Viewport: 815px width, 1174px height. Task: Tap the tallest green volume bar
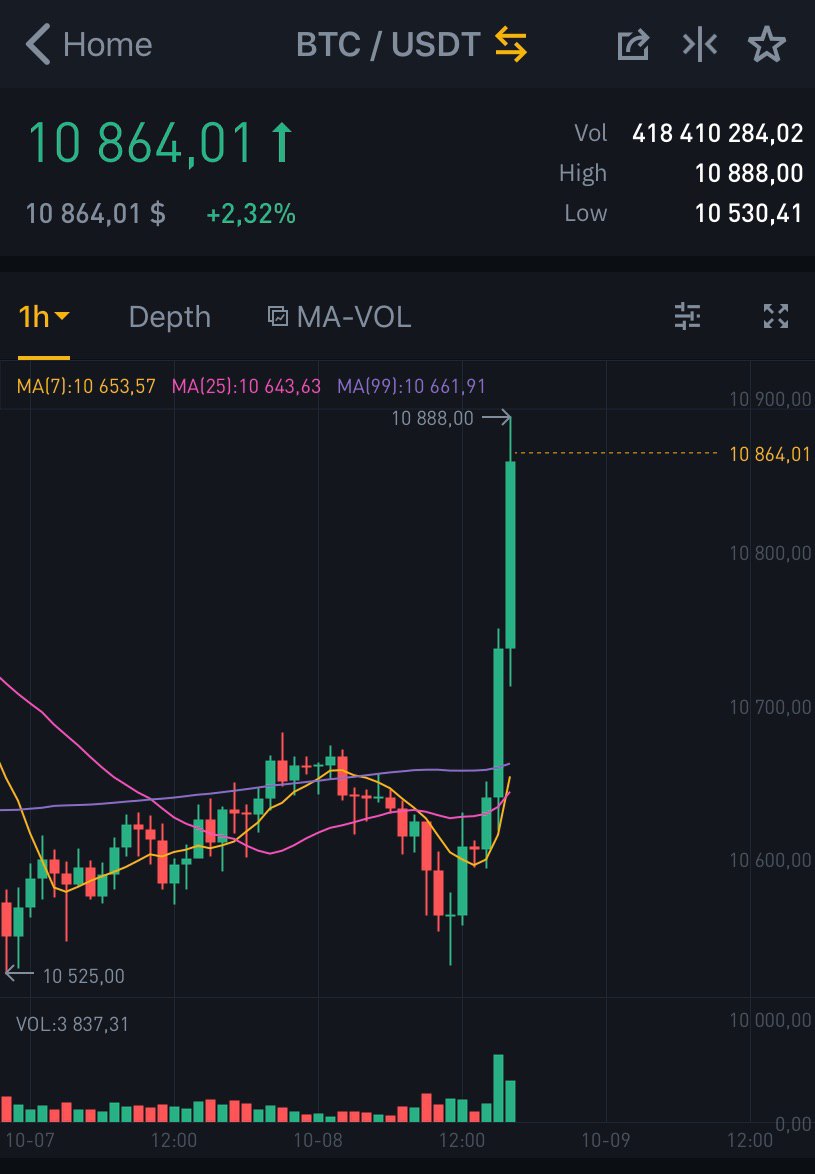(498, 1087)
